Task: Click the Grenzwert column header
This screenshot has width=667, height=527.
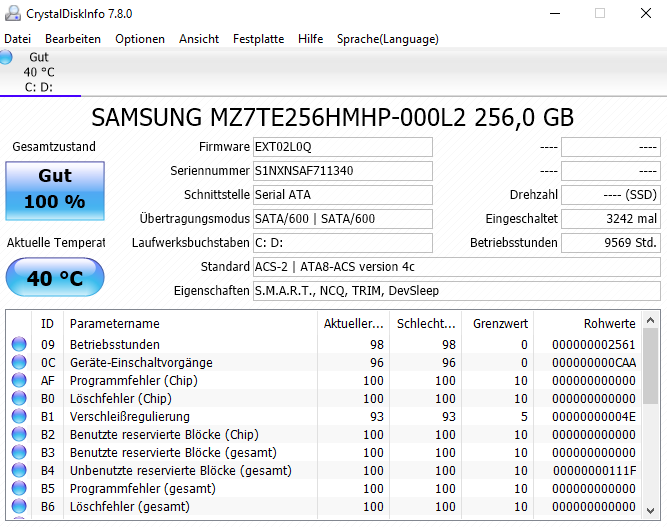Action: tap(498, 324)
